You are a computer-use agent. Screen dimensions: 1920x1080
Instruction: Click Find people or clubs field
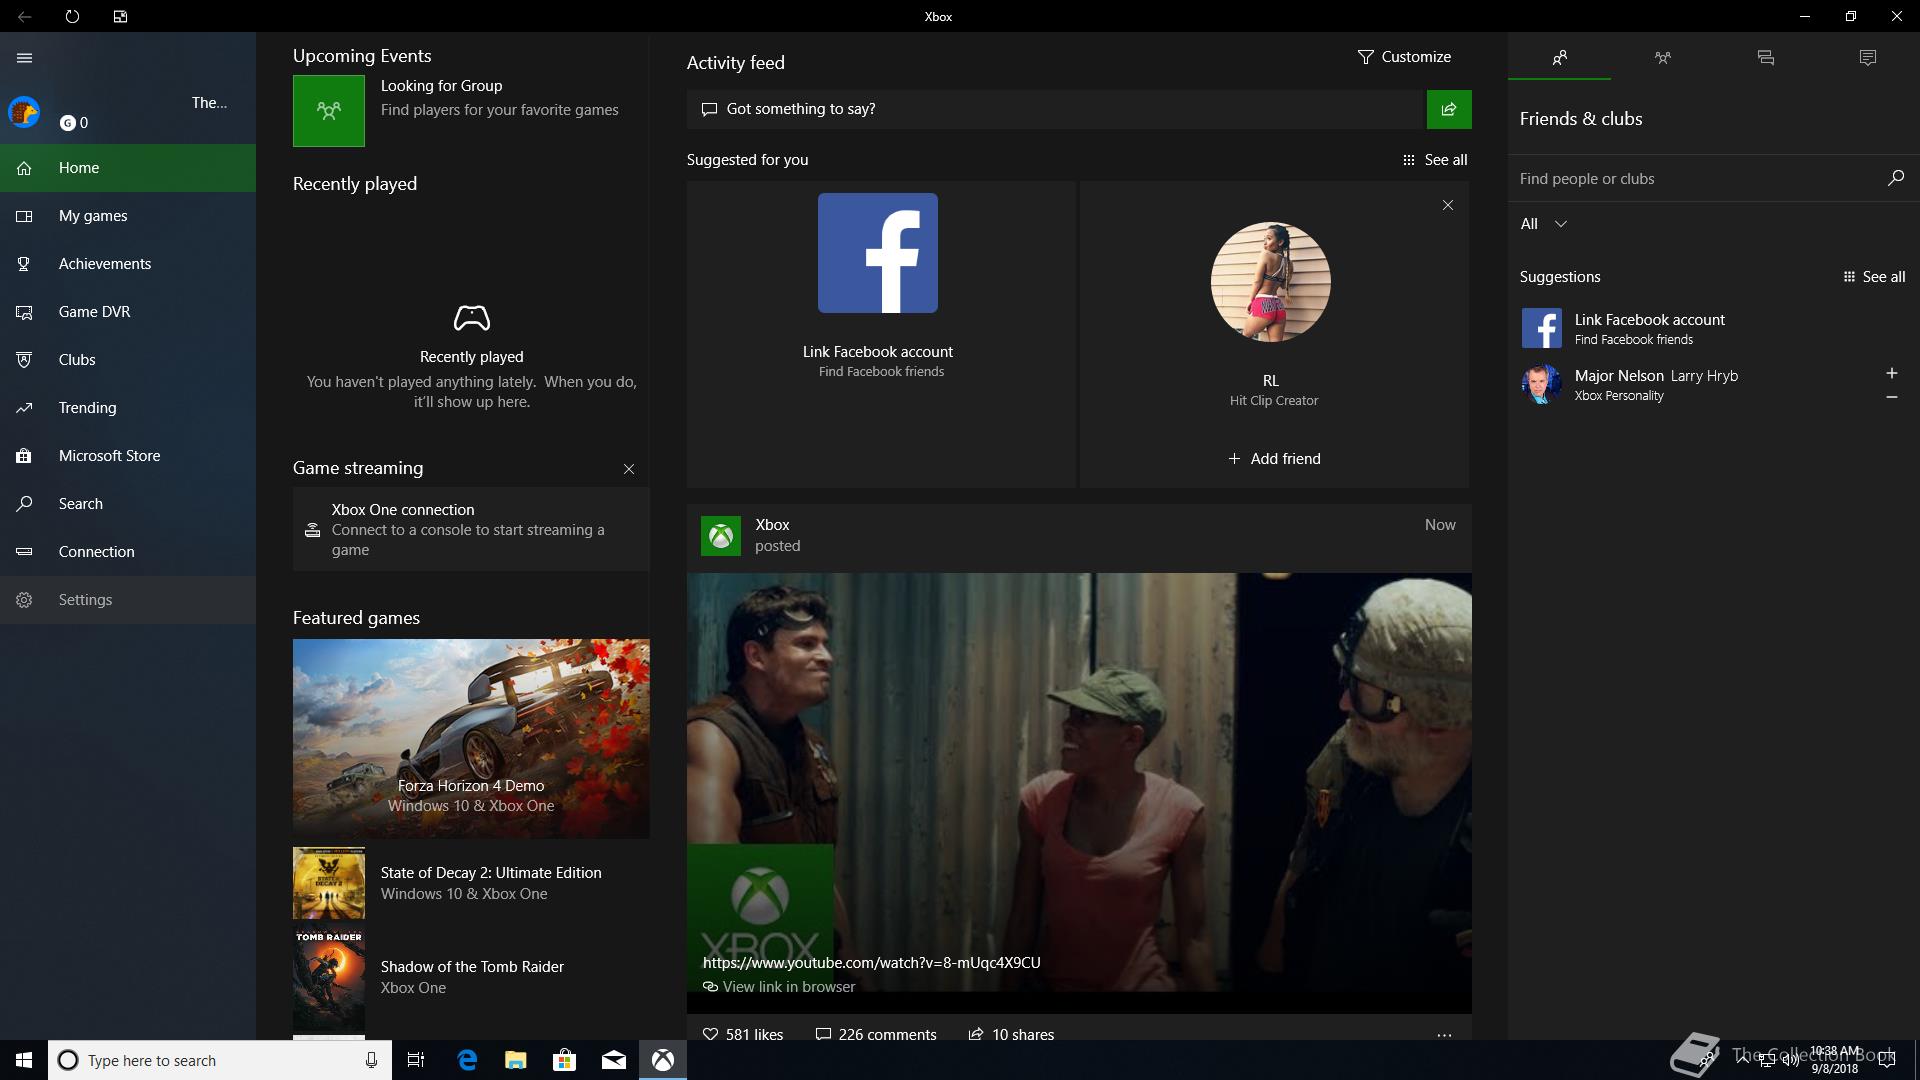coord(1698,179)
